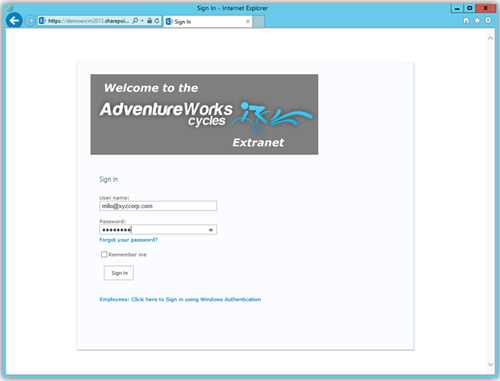Click the Home icon in browser toolbar
This screenshot has height=381, width=500.
pos(466,21)
